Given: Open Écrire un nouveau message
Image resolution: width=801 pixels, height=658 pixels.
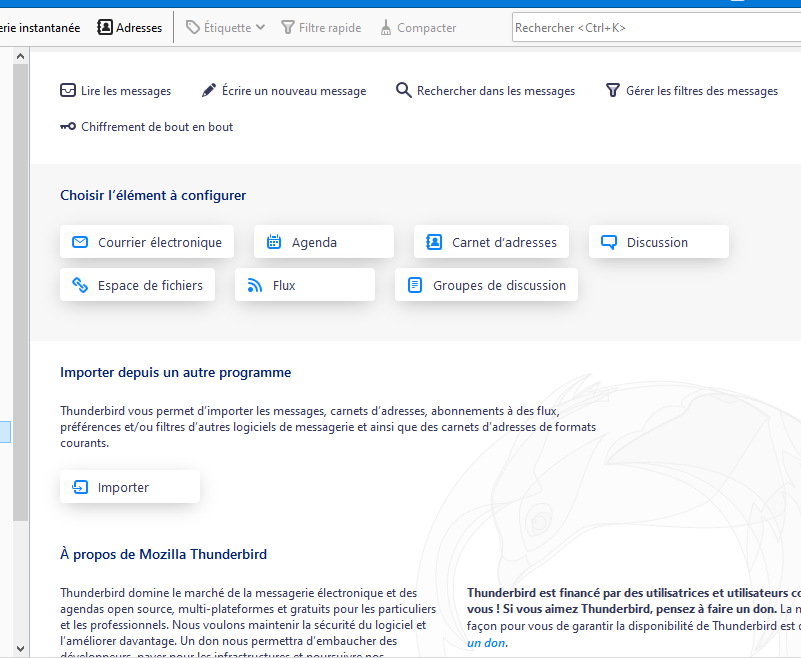Looking at the screenshot, I should (294, 91).
